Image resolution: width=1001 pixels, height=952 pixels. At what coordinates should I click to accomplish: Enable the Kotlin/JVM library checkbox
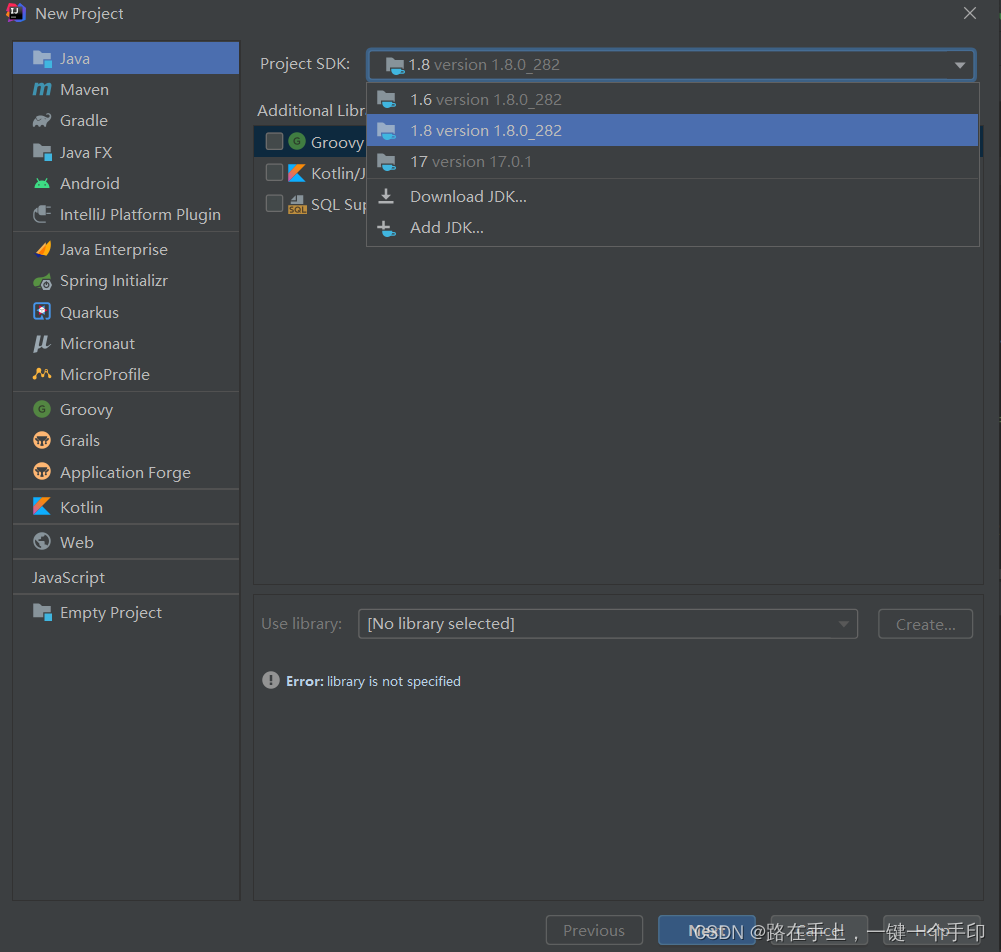pos(275,172)
